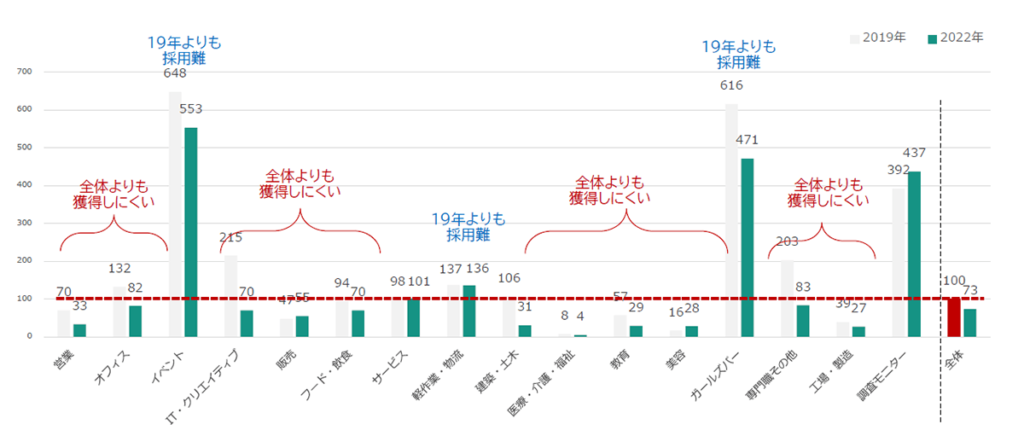Screen dimensions: 1024x436
Task: Click the red 全体 bar labeled 100
Action: 954,317
